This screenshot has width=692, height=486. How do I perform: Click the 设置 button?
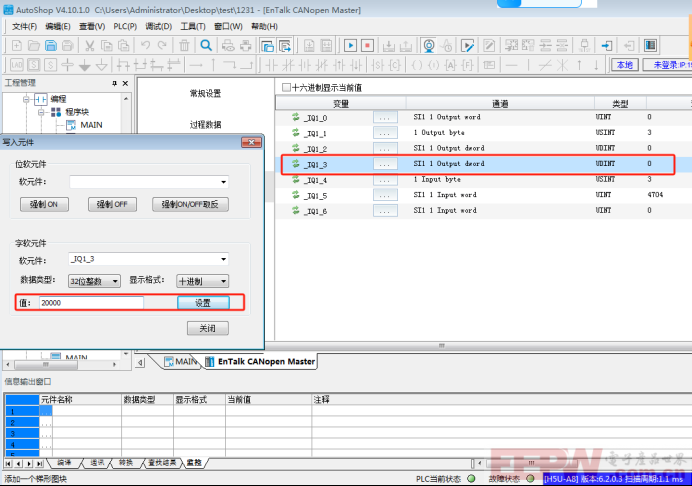(203, 303)
